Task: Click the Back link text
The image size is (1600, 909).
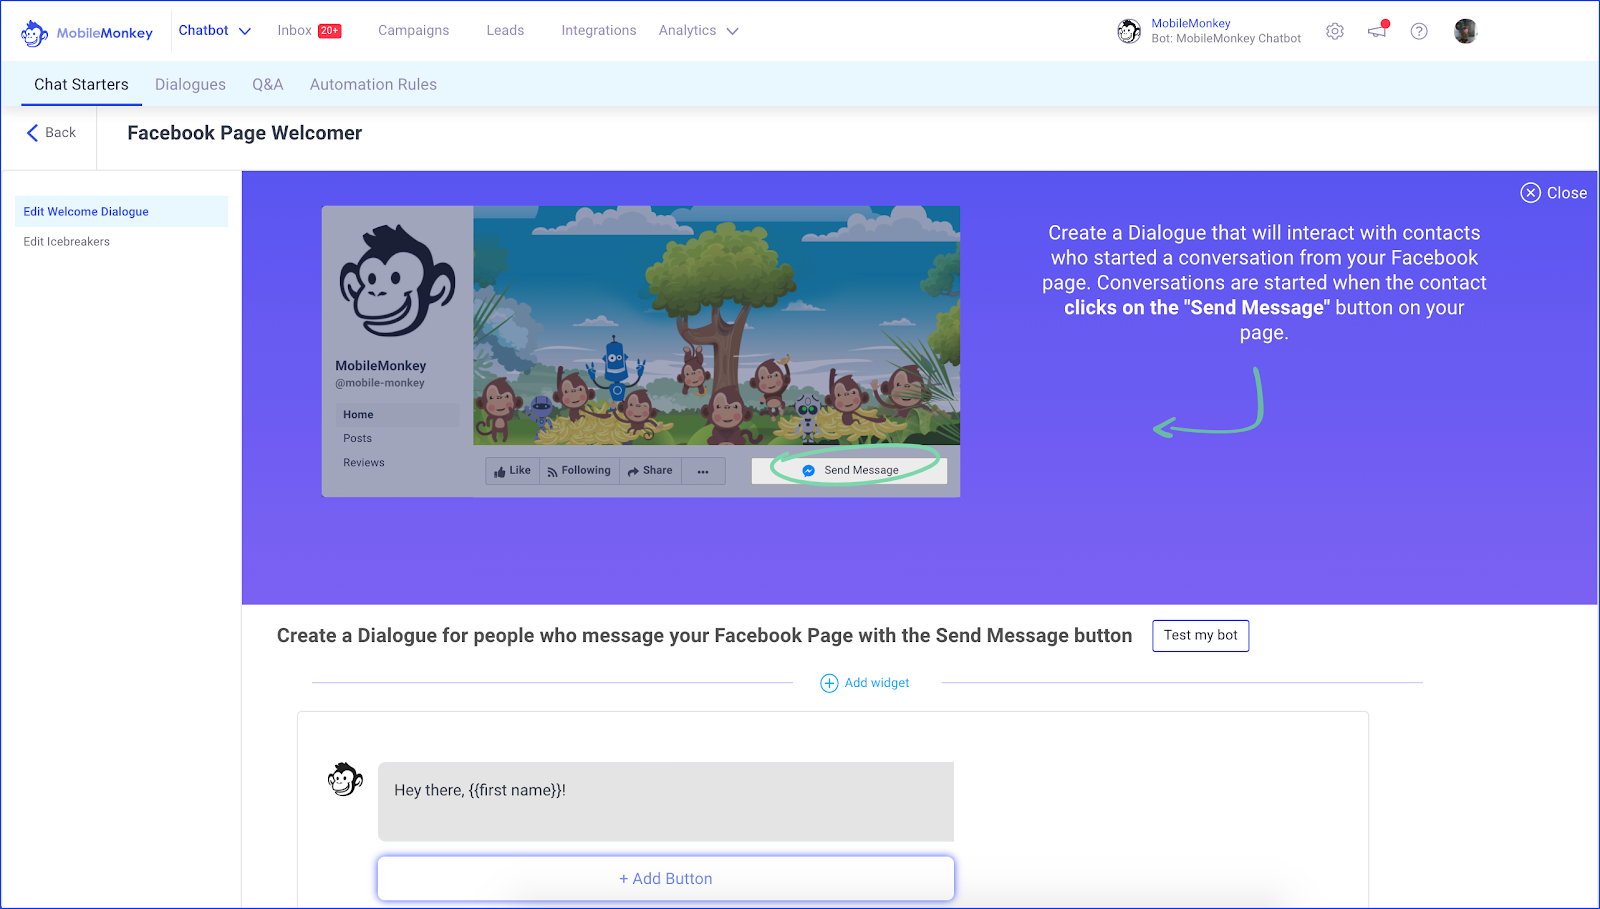Action: point(61,133)
